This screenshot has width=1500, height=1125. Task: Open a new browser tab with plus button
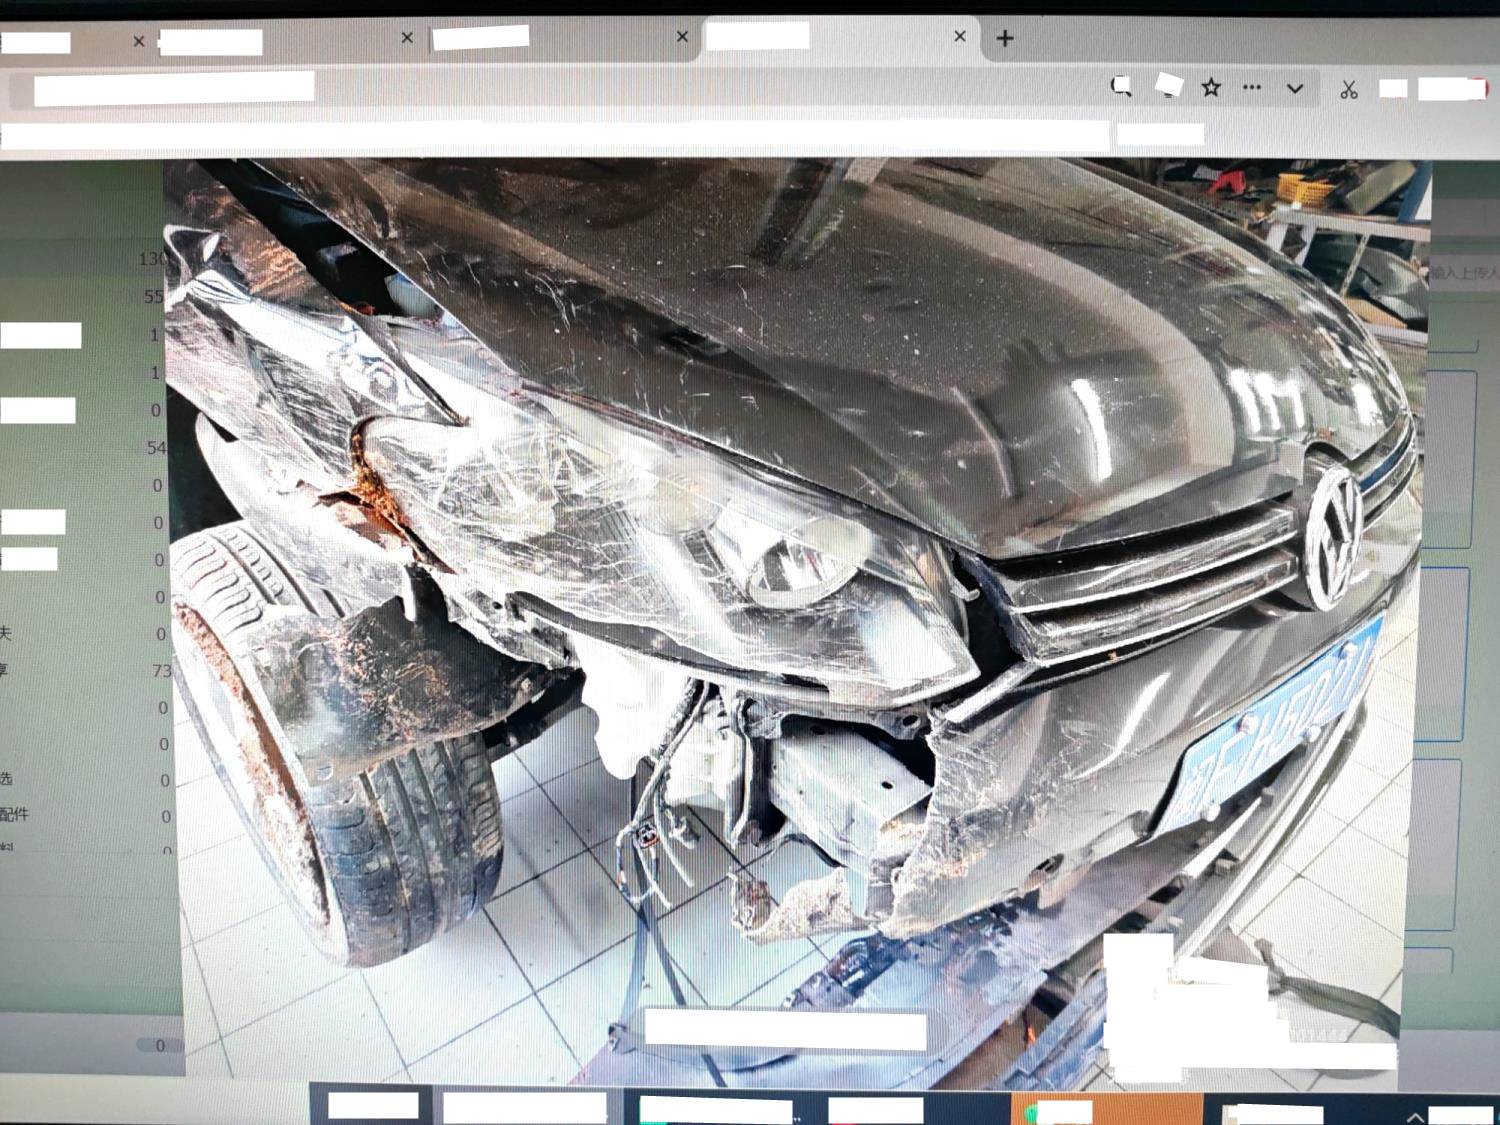(x=1005, y=39)
